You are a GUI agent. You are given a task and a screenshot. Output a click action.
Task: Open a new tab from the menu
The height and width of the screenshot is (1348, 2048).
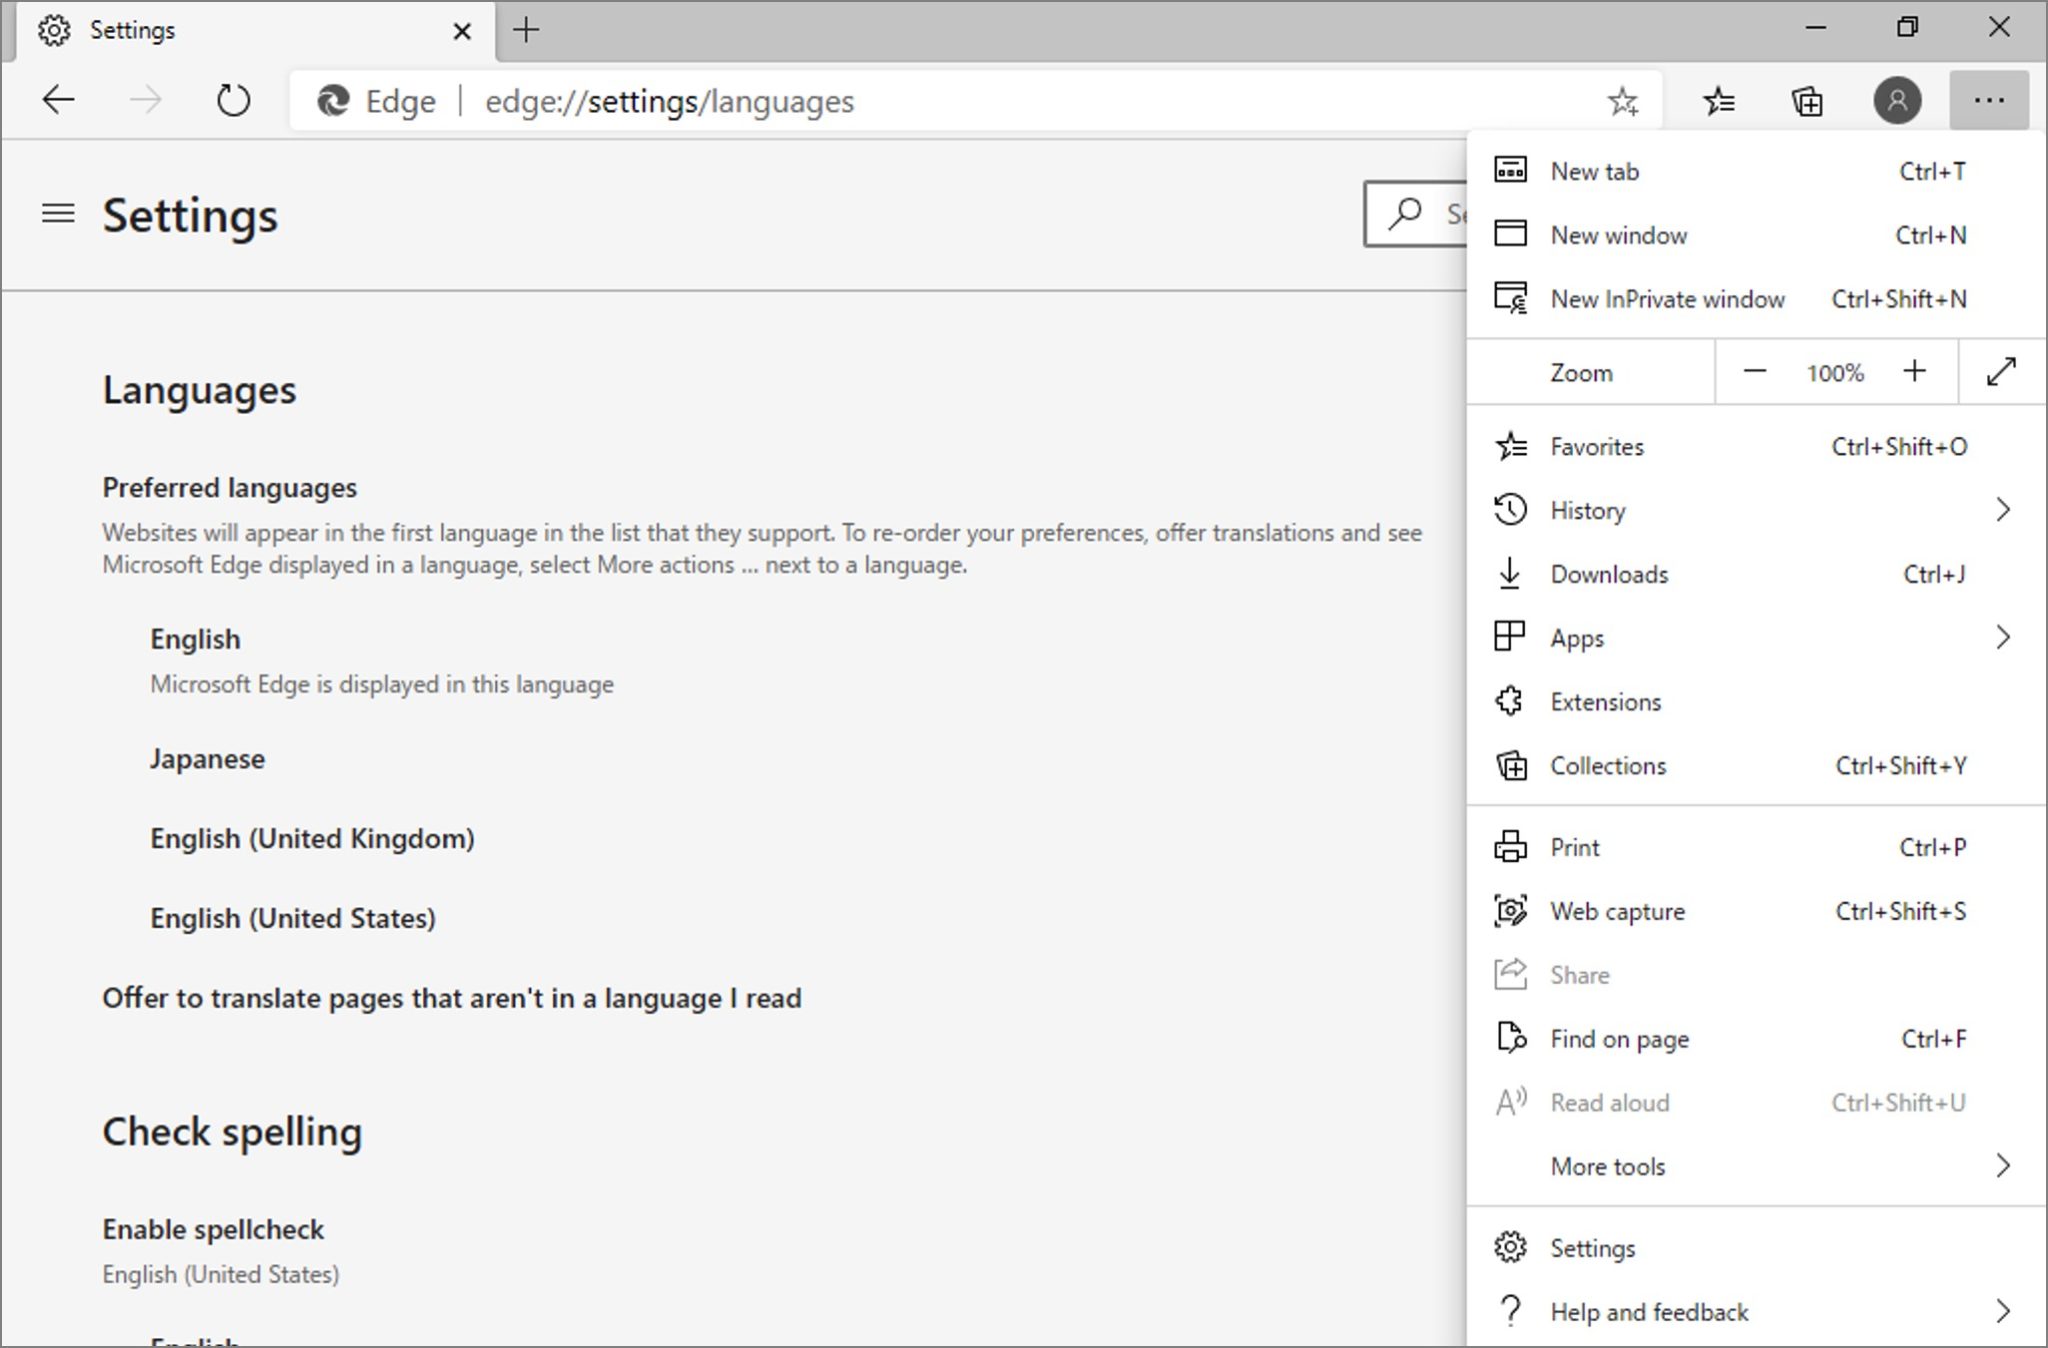point(1594,170)
